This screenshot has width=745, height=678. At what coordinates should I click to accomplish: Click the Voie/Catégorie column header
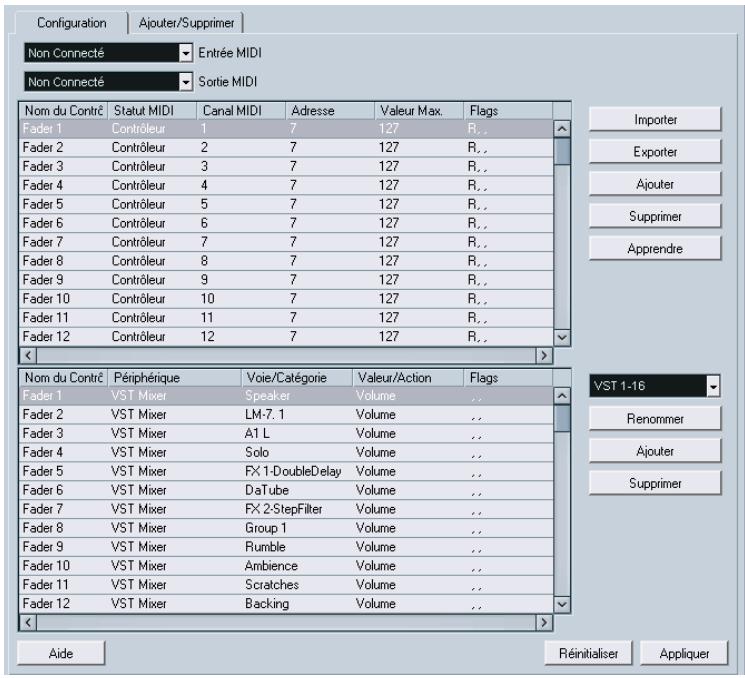(297, 378)
